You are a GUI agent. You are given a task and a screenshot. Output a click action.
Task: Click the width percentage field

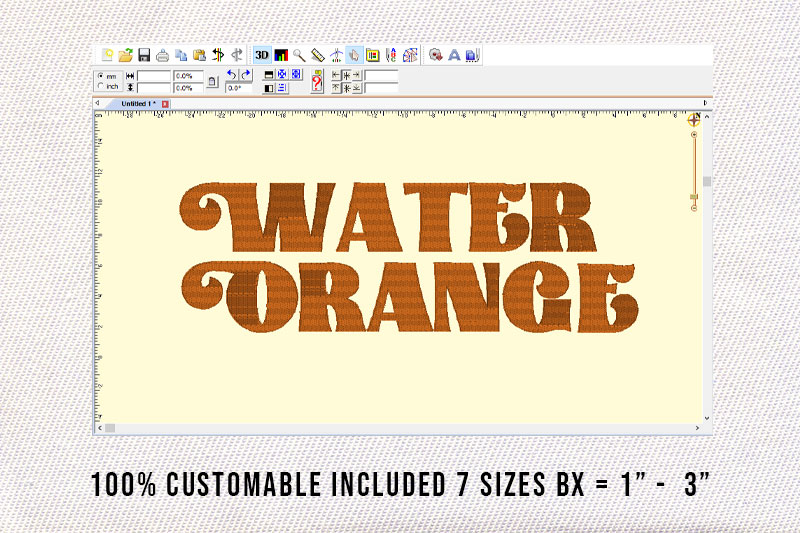click(188, 76)
